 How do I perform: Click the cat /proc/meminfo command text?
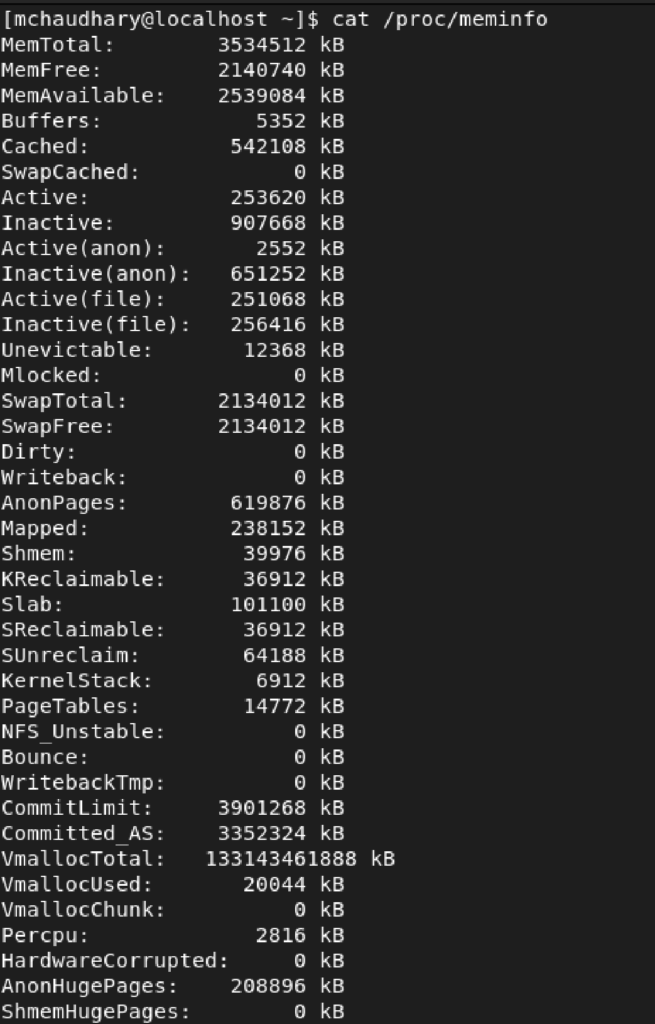tap(439, 20)
